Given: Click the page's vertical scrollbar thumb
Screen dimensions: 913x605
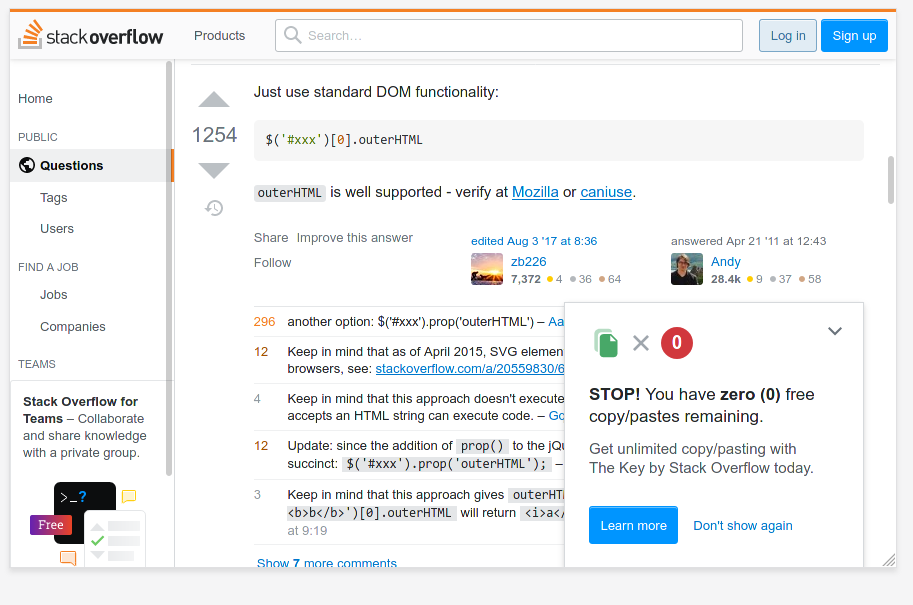Looking at the screenshot, I should point(890,180).
